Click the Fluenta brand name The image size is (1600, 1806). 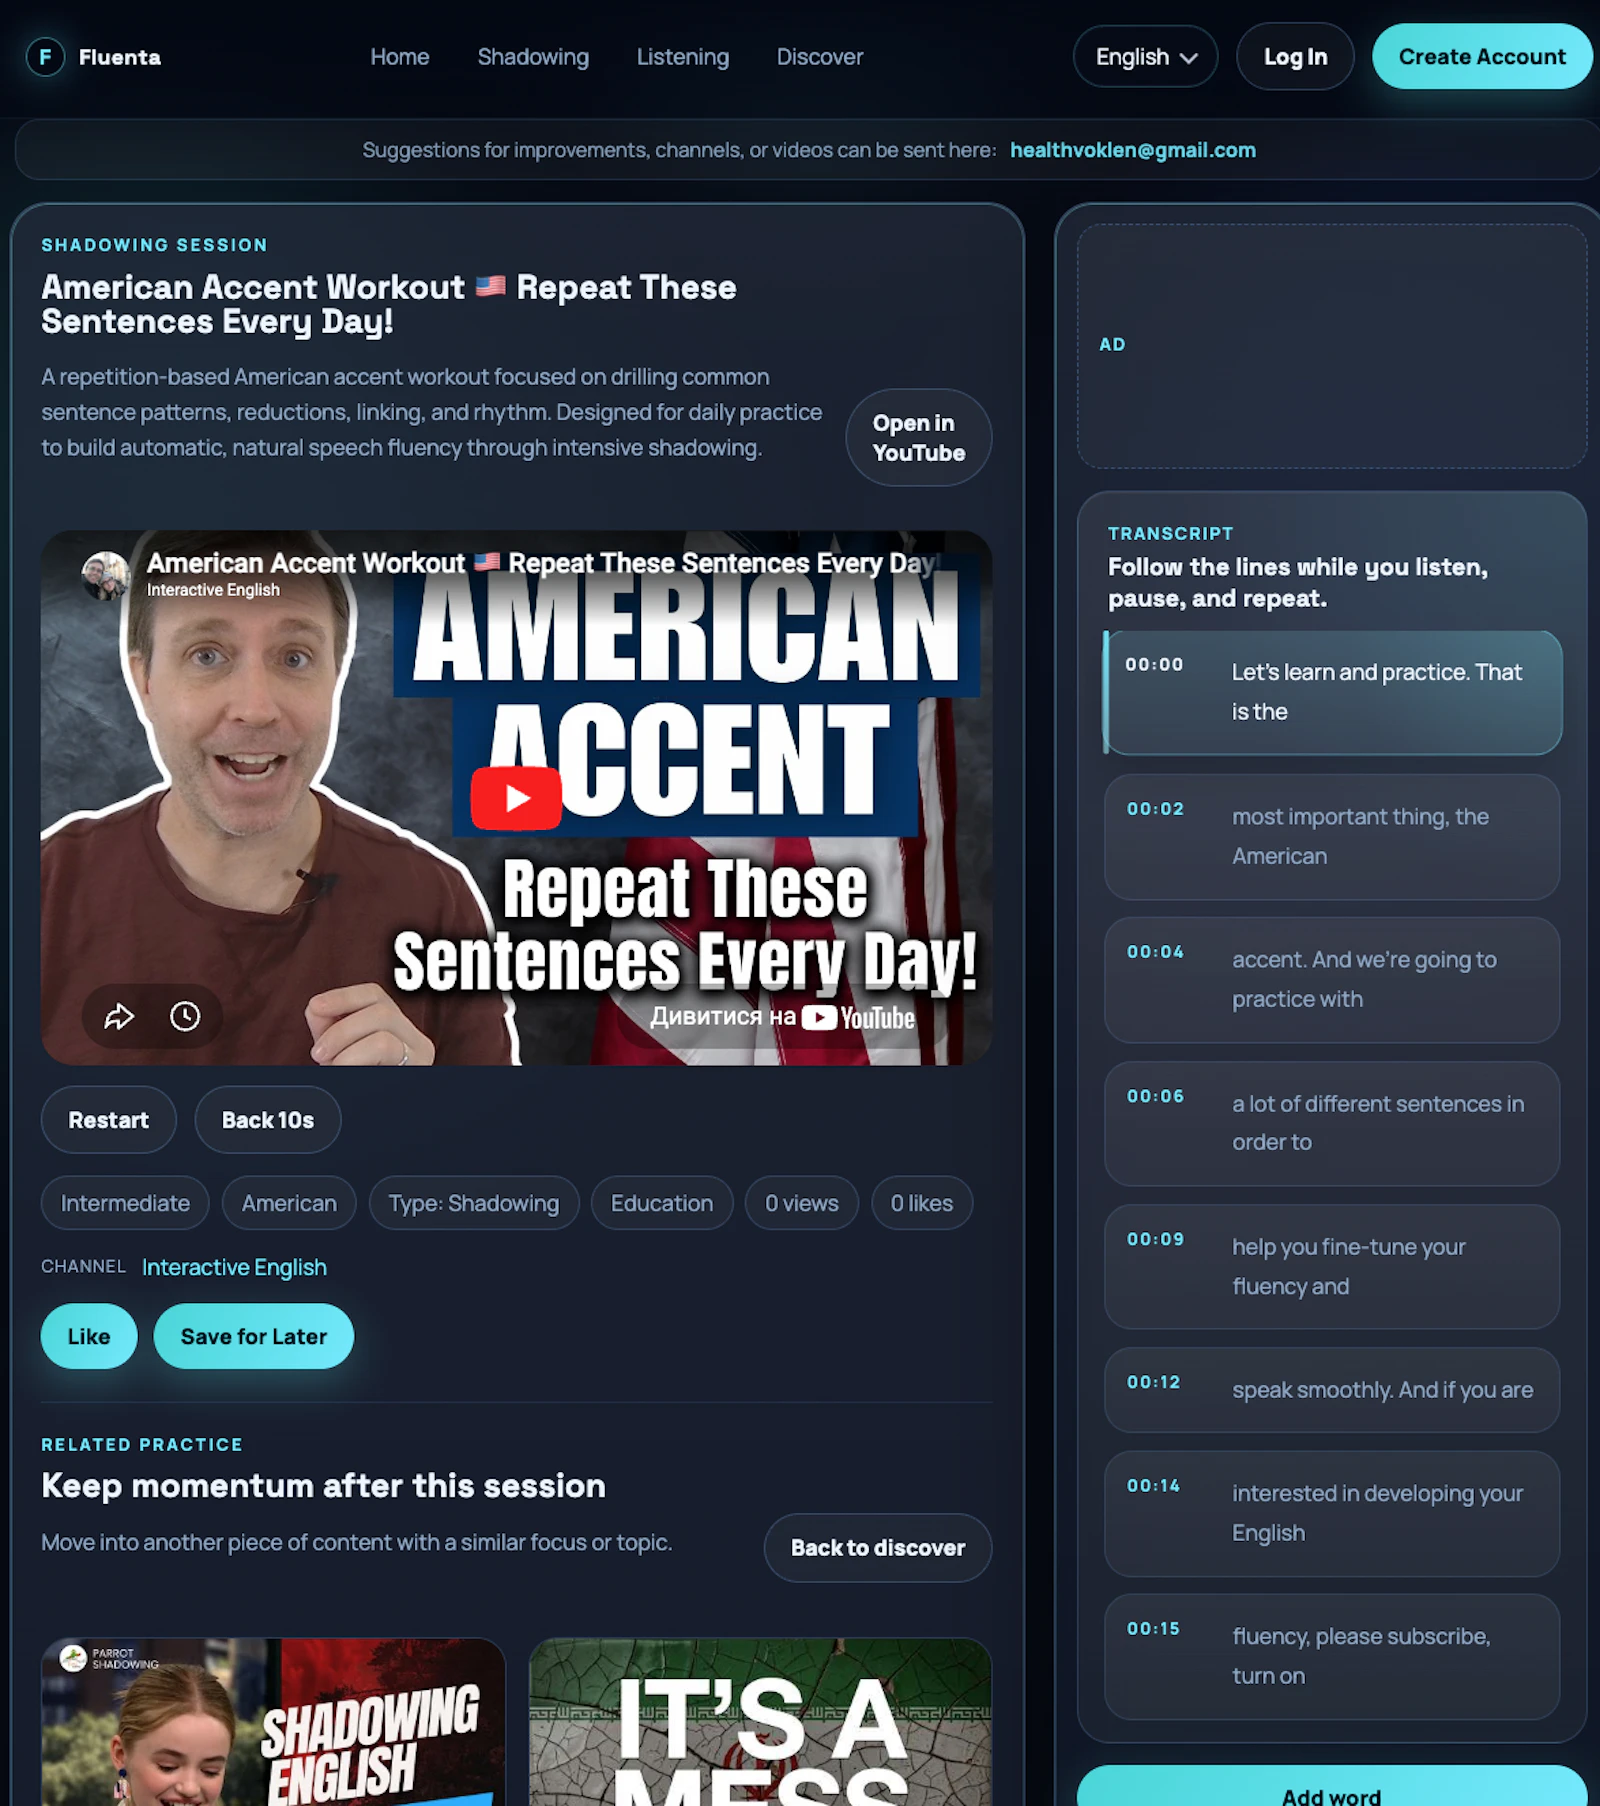(120, 57)
